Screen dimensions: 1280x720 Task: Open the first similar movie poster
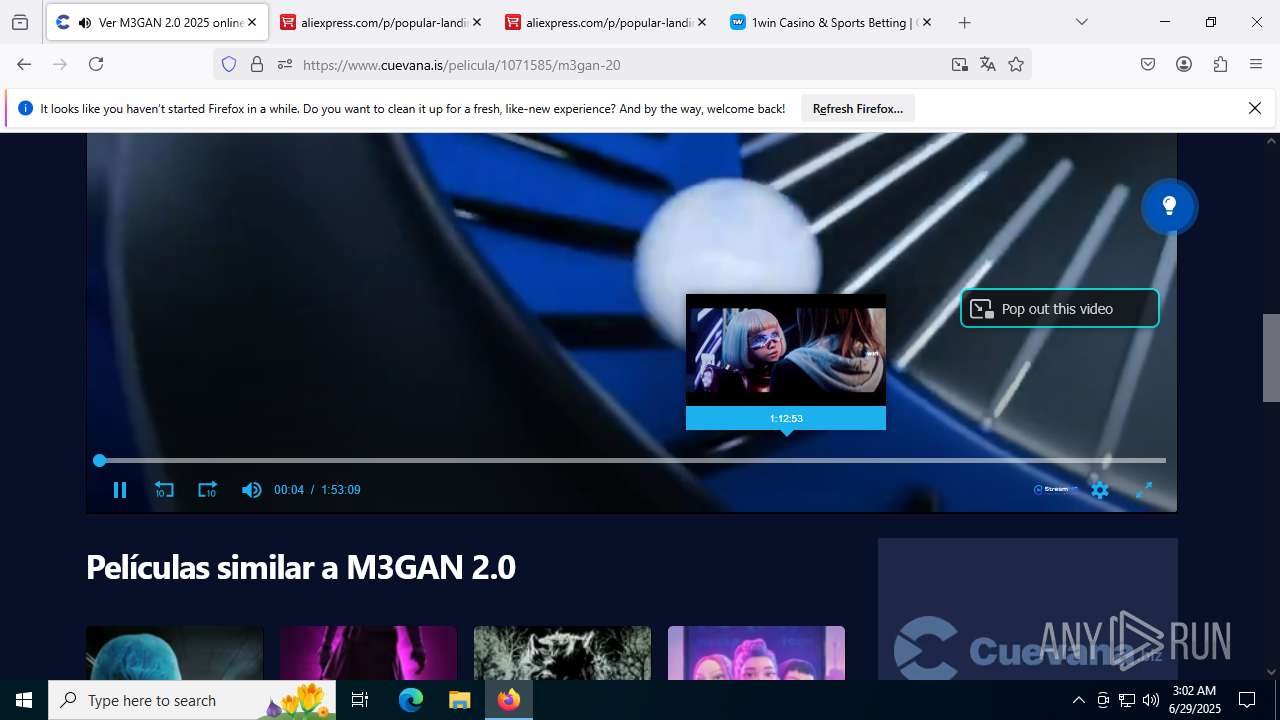[175, 653]
